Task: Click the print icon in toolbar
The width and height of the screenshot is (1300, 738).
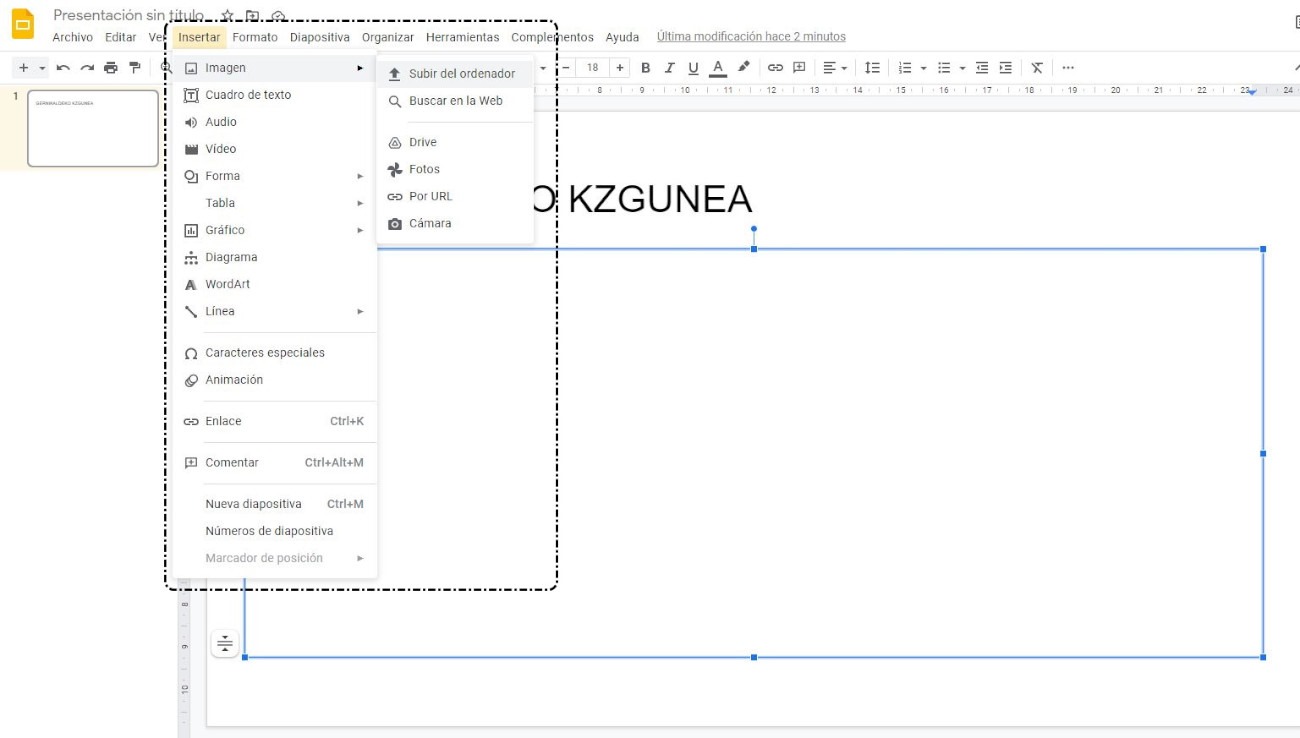Action: point(111,68)
